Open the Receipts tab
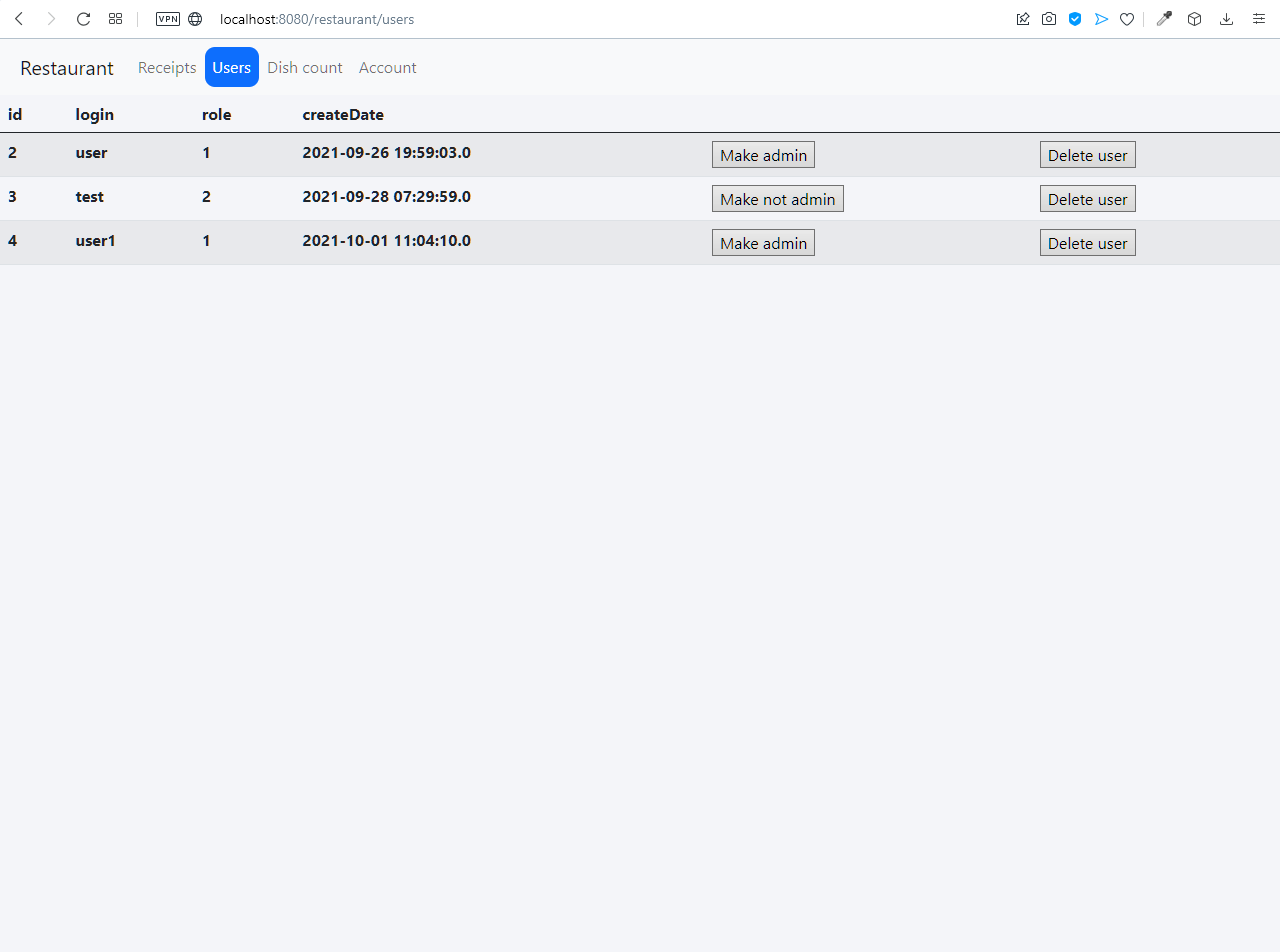This screenshot has height=952, width=1280. tap(167, 68)
